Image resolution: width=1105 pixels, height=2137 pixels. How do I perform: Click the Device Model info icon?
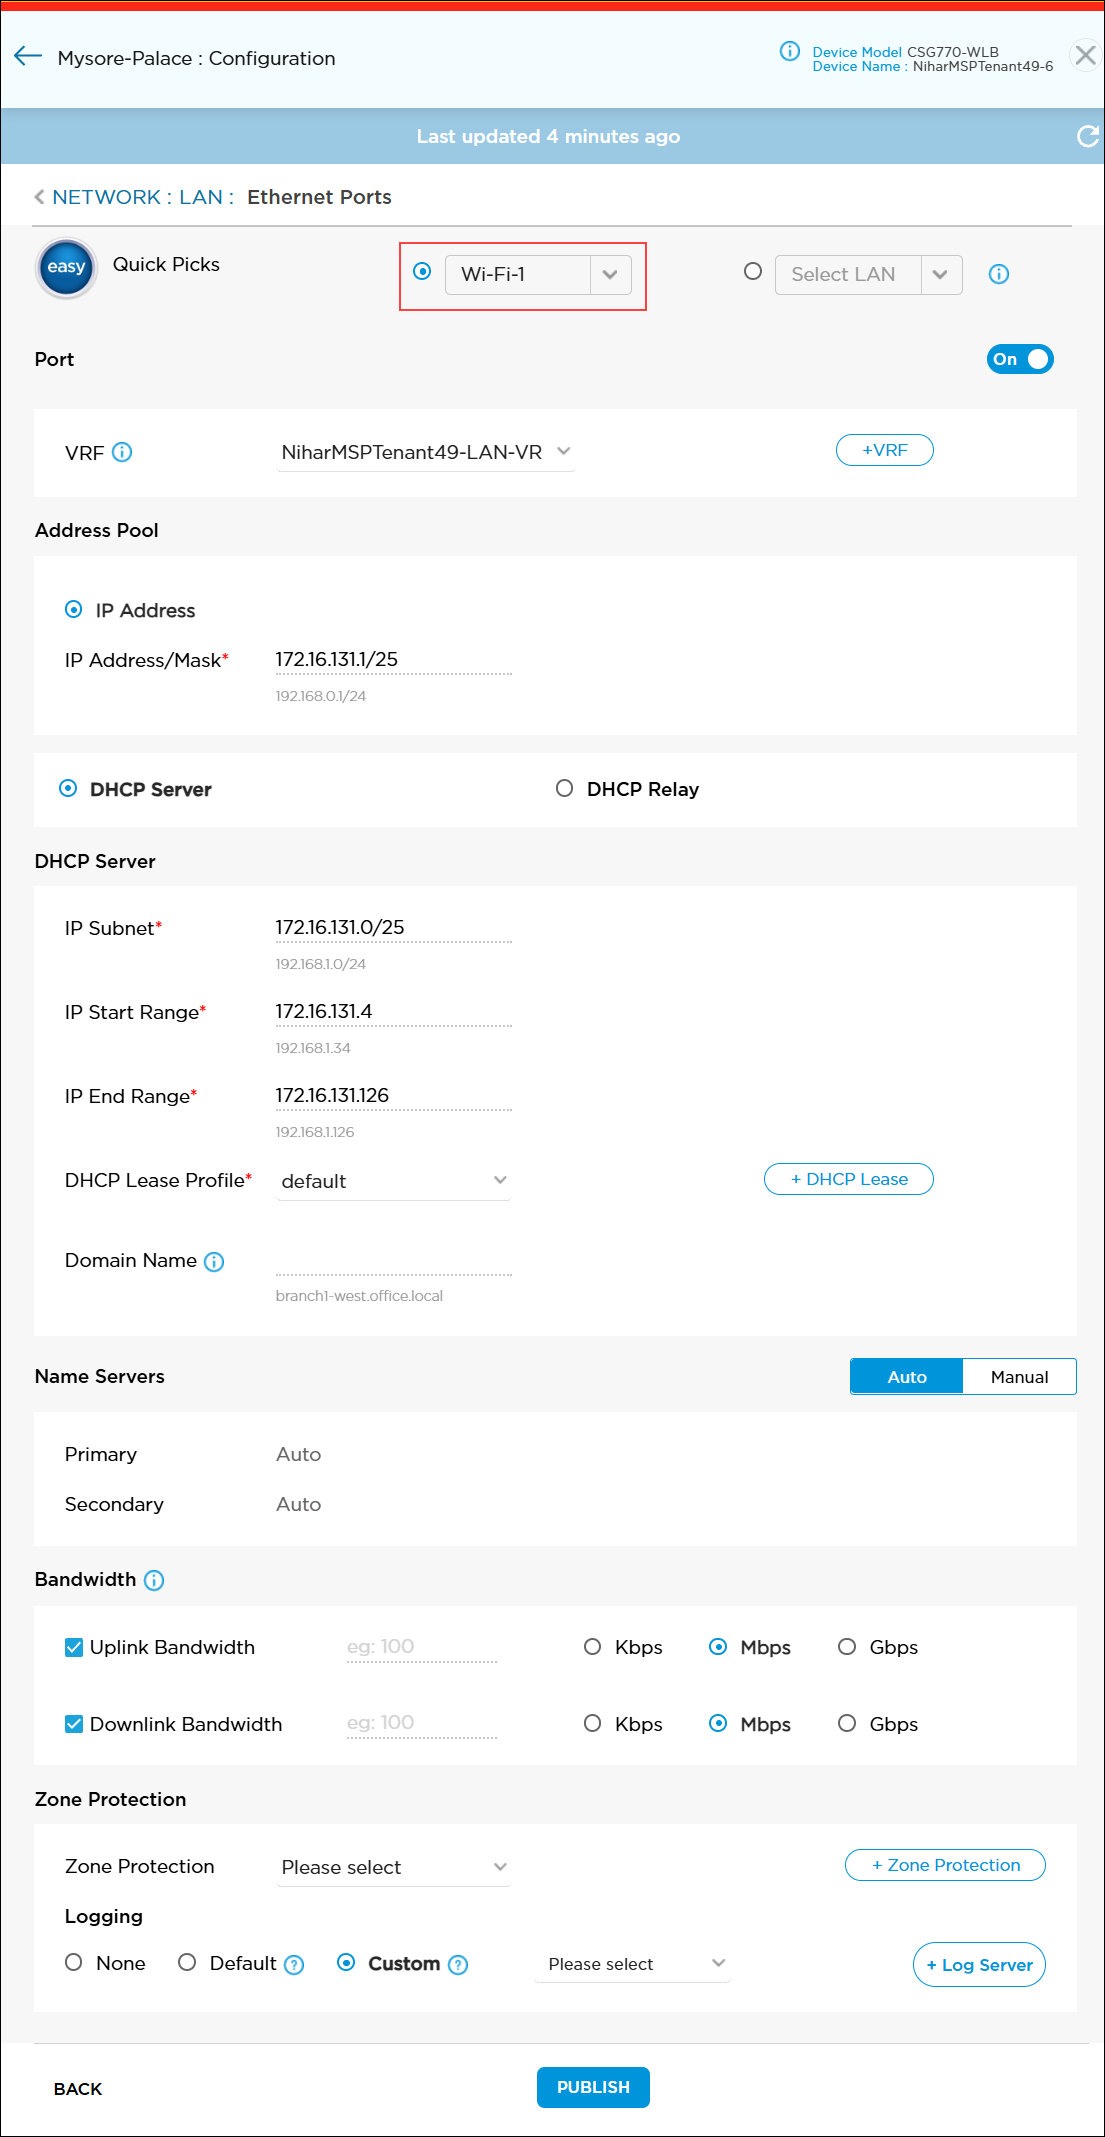point(789,51)
